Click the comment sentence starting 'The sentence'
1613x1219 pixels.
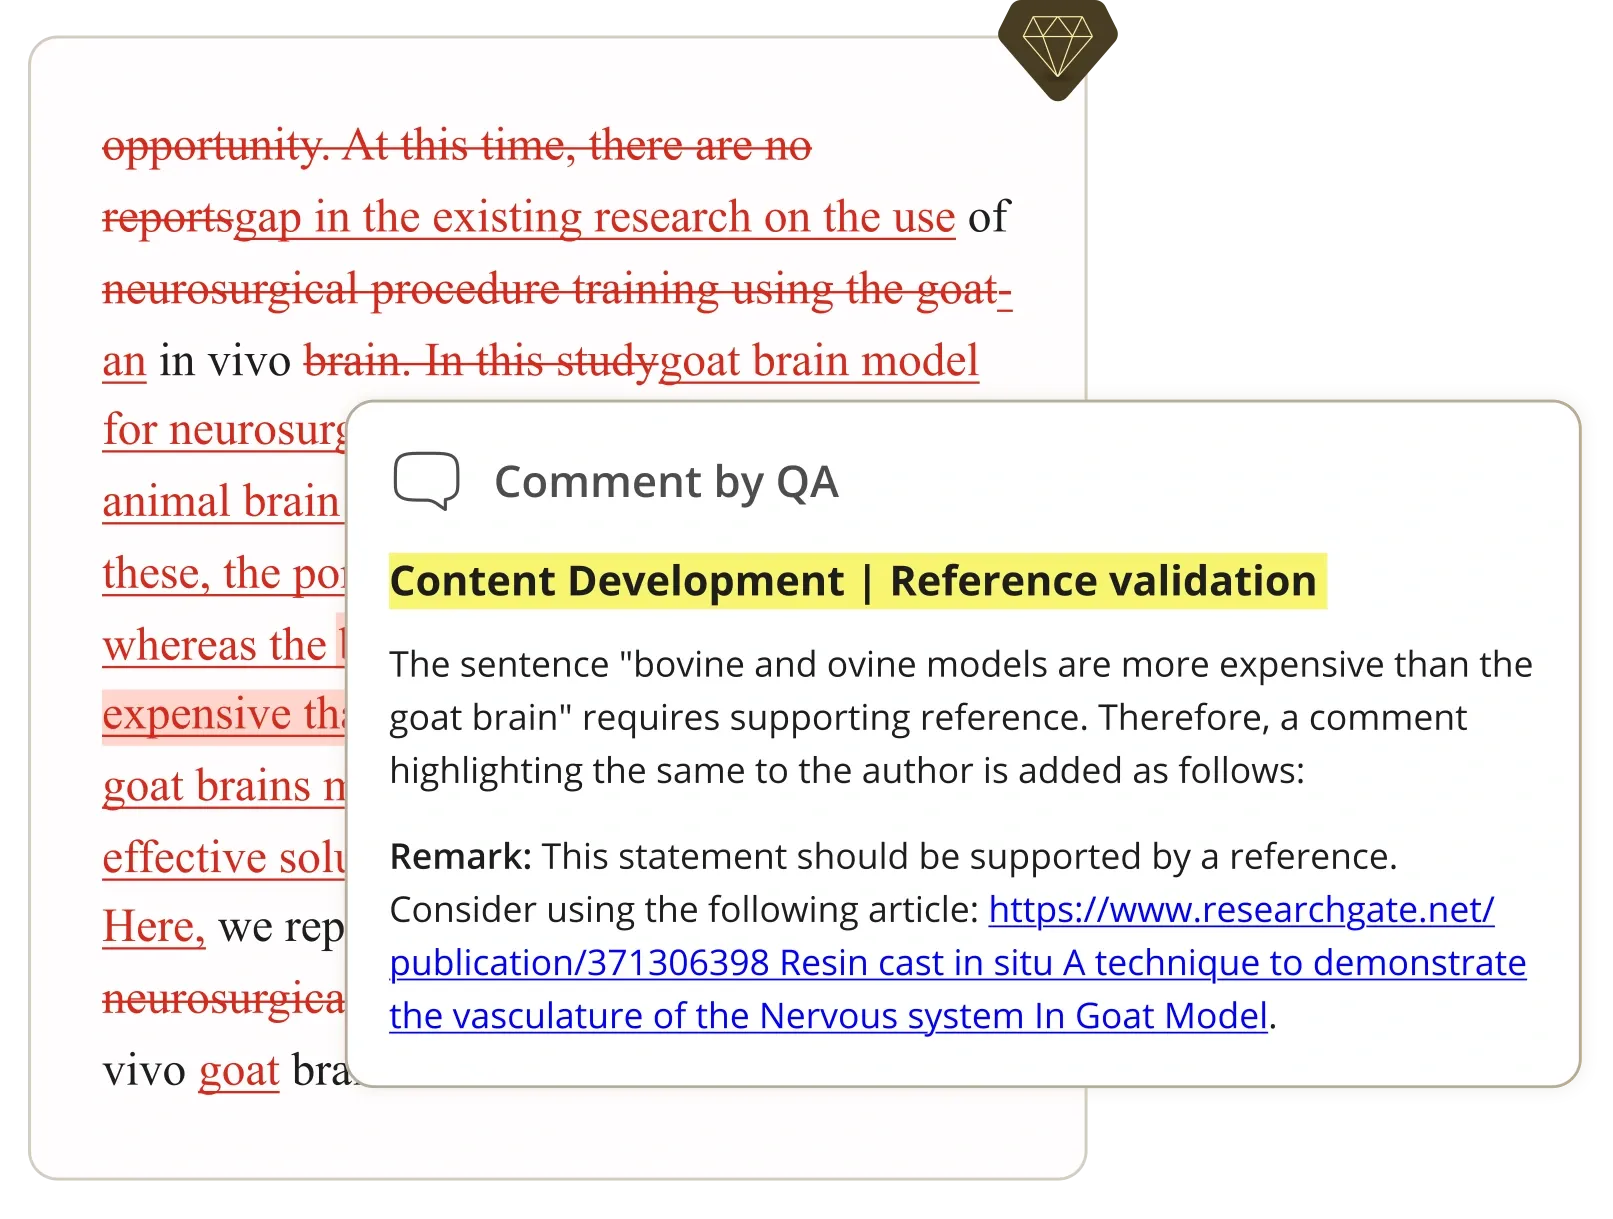(960, 717)
